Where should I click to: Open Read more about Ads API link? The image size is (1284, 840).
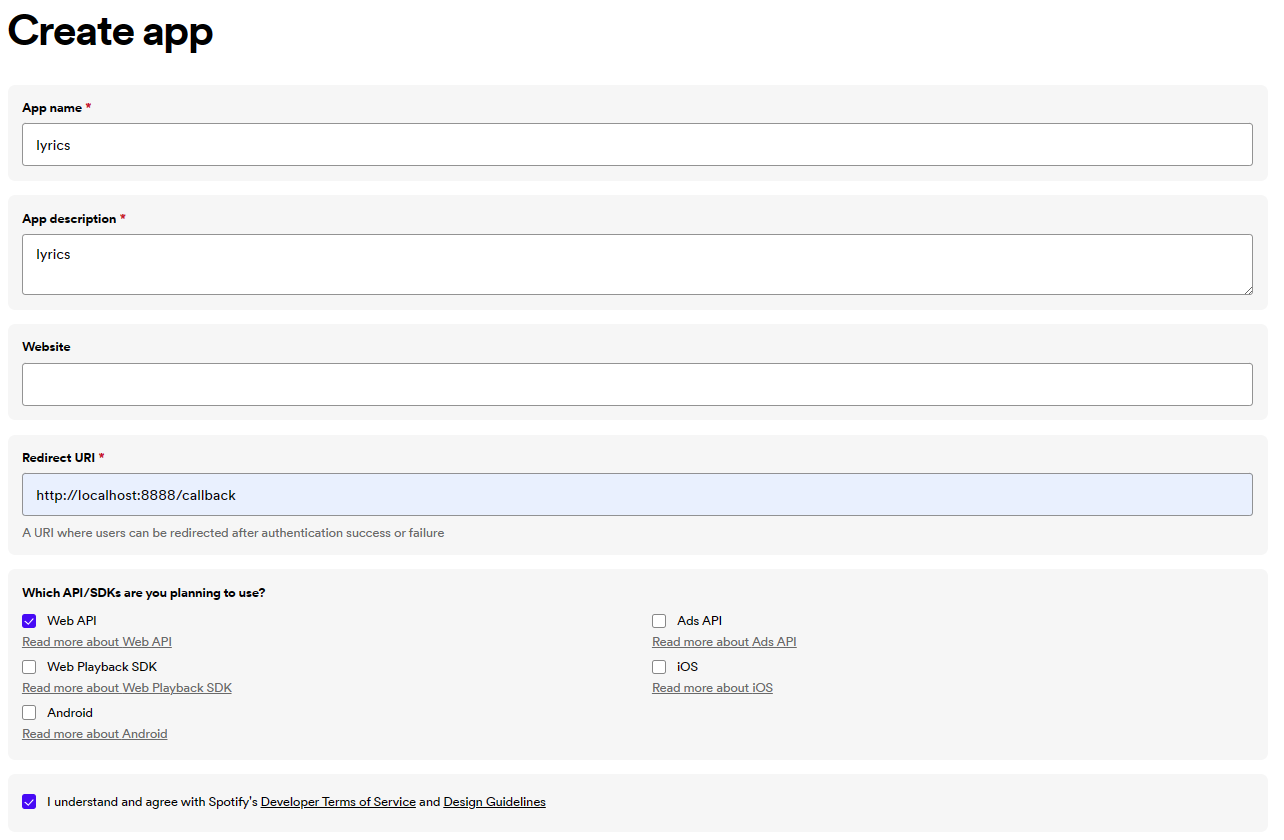tap(724, 642)
